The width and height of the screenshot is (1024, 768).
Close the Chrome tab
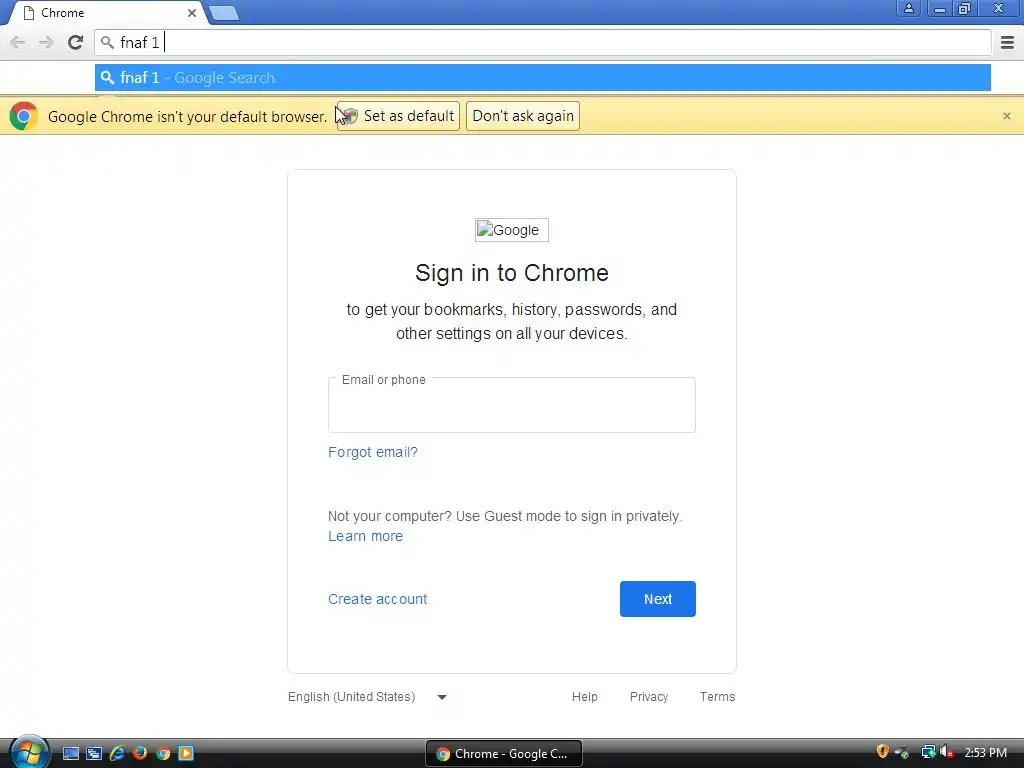tap(192, 13)
